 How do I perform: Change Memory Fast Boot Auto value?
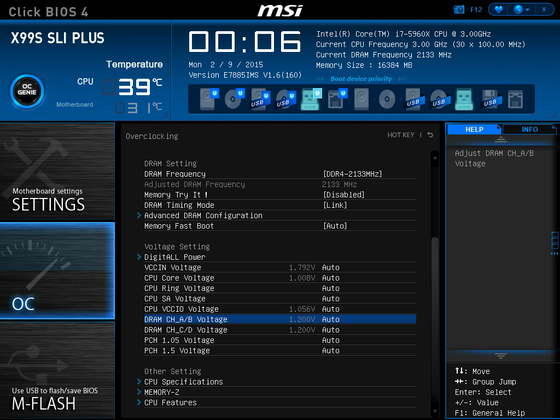point(335,226)
